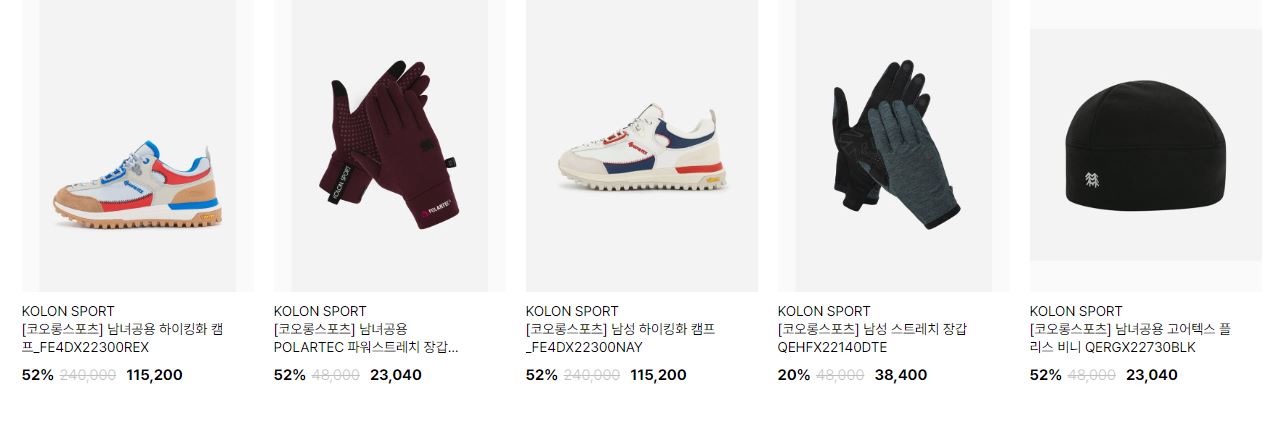Viewport: 1273px width, 422px height.
Task: Click KOLON SPORT brand above FE4DX22300REX shoe
Action: pos(68,311)
